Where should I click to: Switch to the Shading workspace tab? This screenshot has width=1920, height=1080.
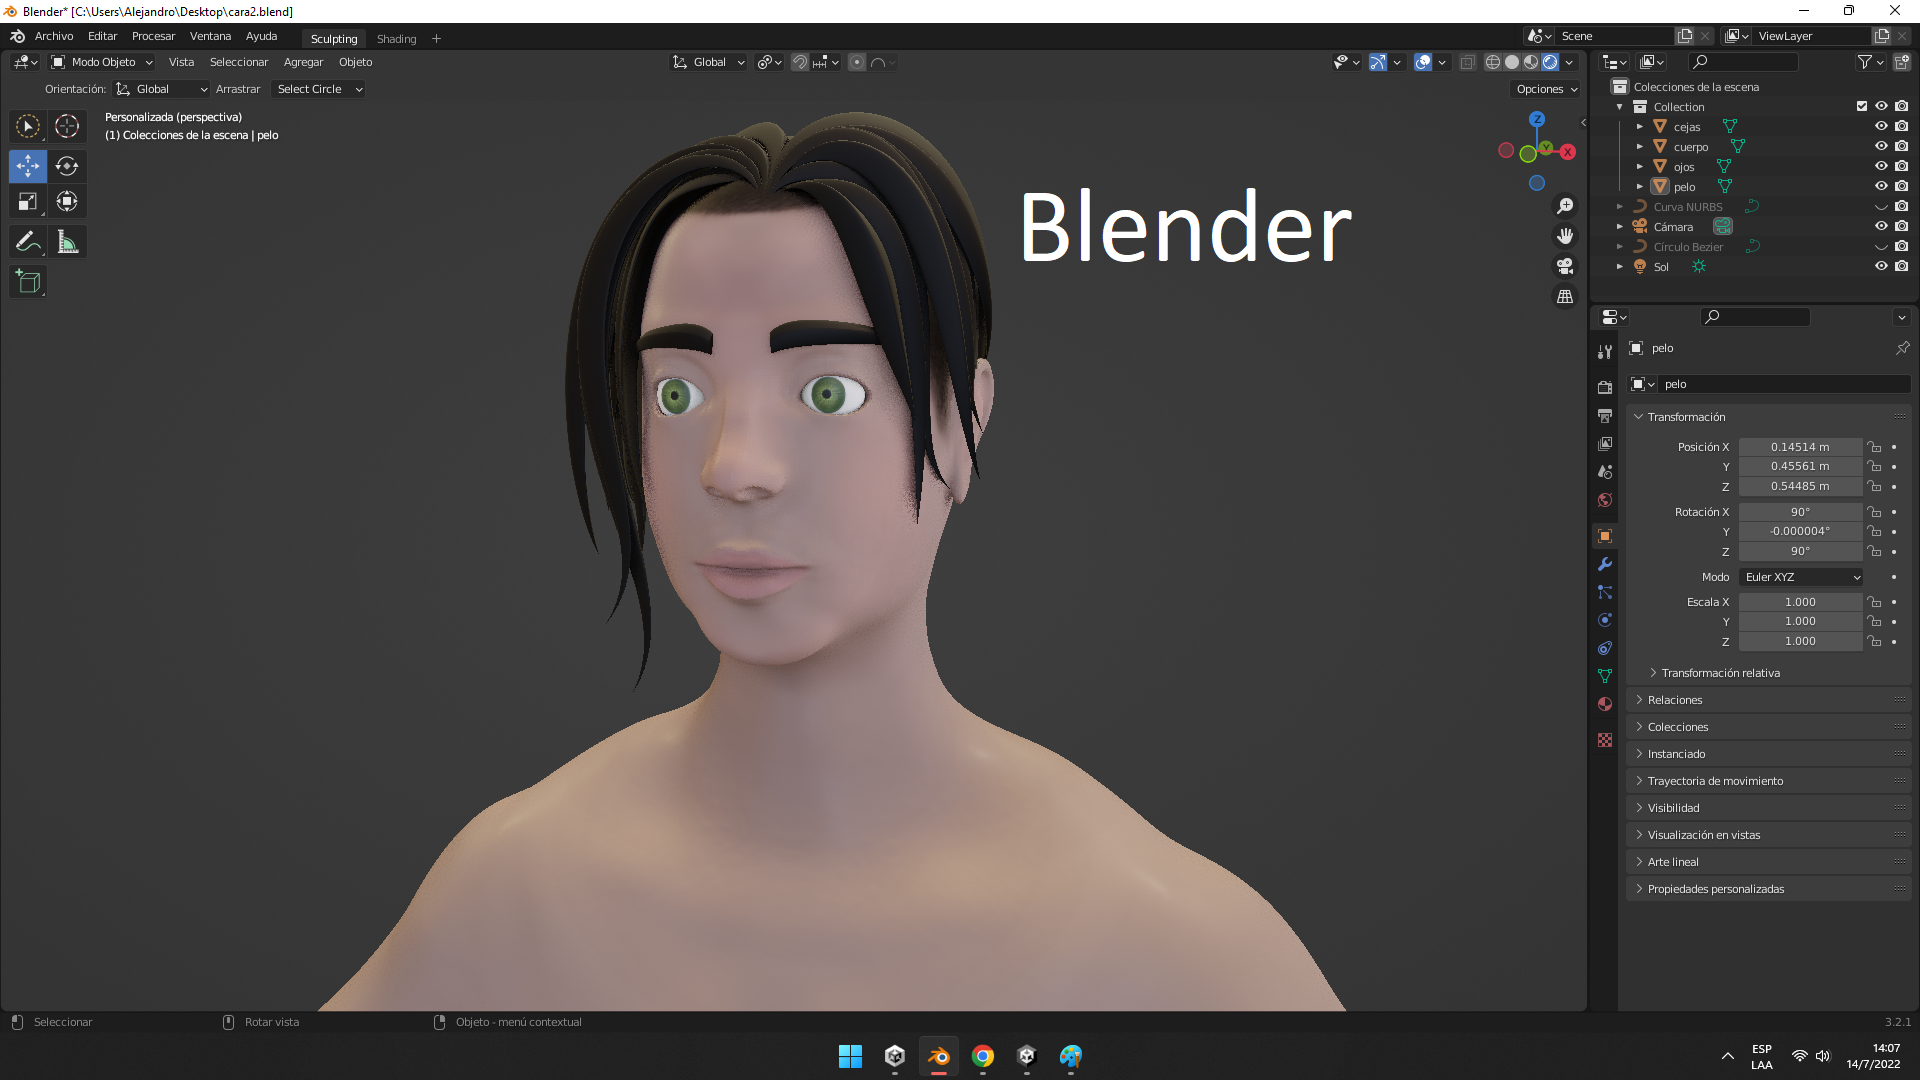click(x=396, y=39)
